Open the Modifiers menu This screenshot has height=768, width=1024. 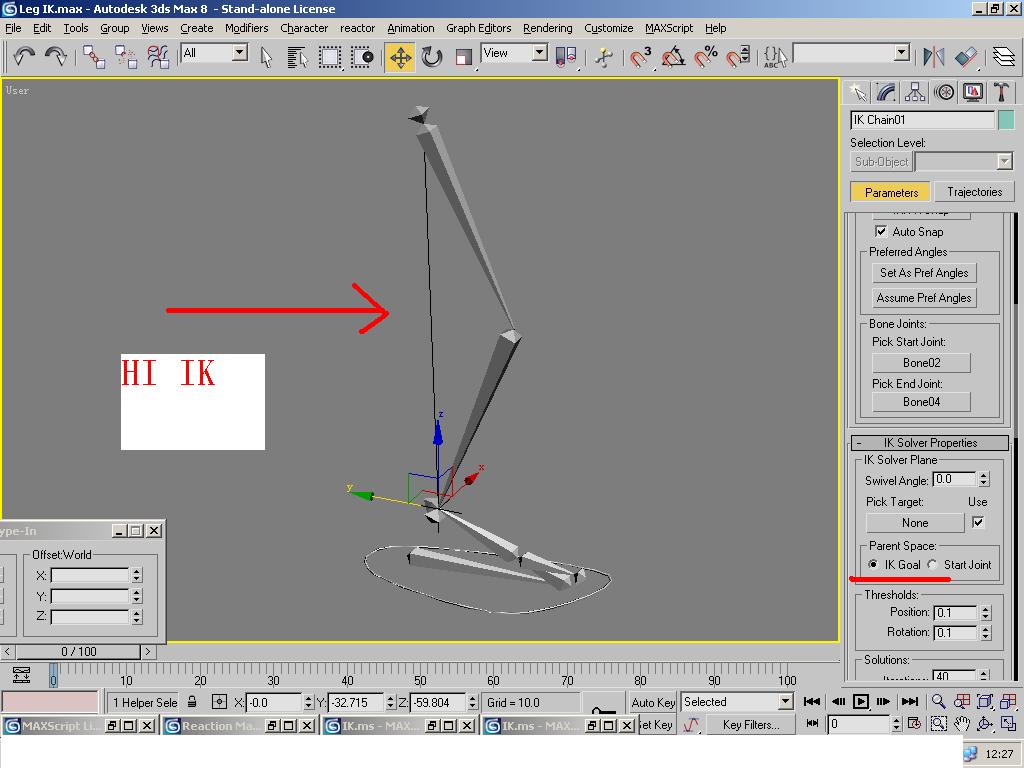pos(246,28)
